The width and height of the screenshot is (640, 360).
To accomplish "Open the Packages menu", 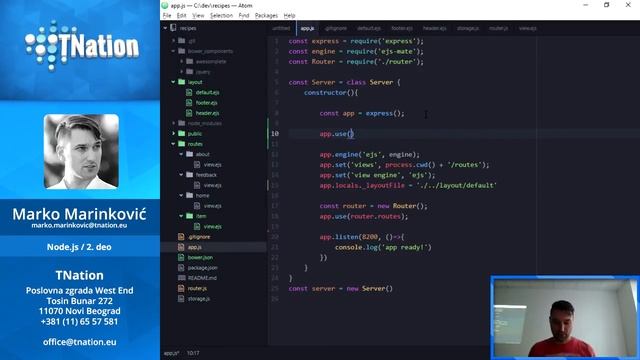I will [266, 16].
